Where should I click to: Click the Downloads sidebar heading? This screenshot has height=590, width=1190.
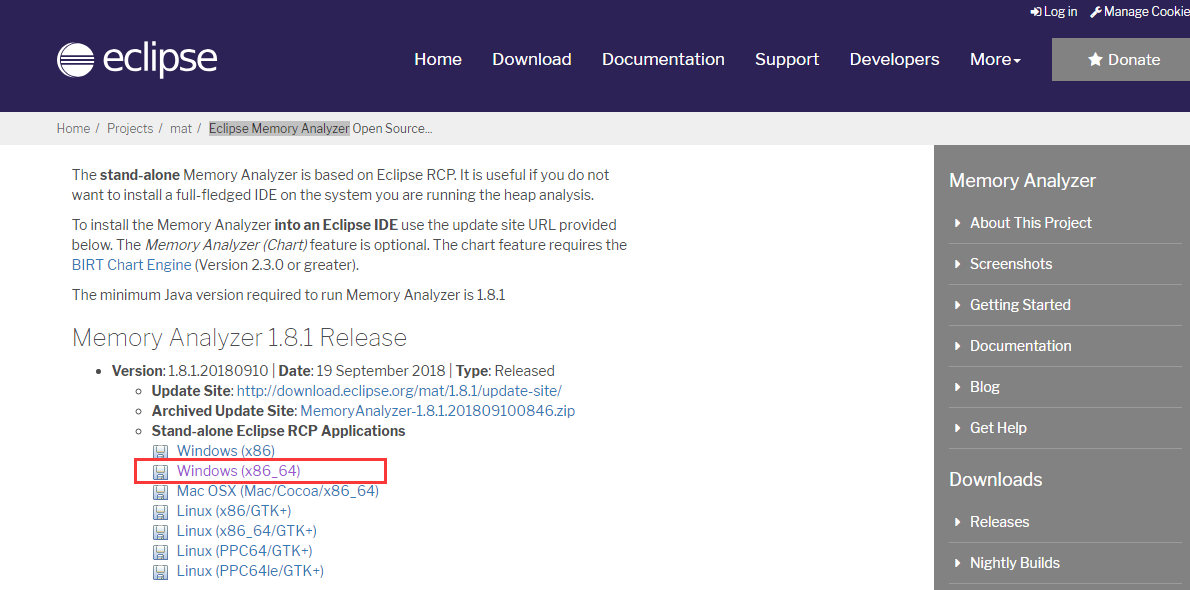pyautogui.click(x=995, y=479)
